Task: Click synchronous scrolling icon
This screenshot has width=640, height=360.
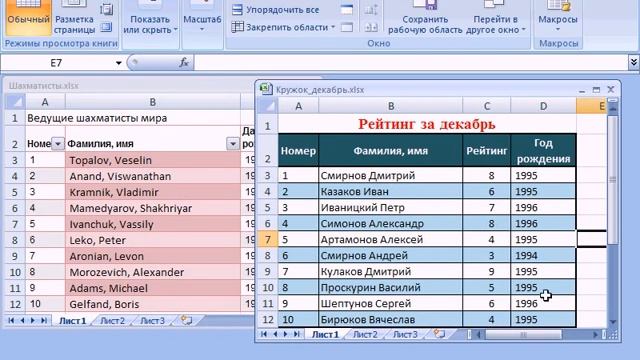Action: tap(371, 27)
